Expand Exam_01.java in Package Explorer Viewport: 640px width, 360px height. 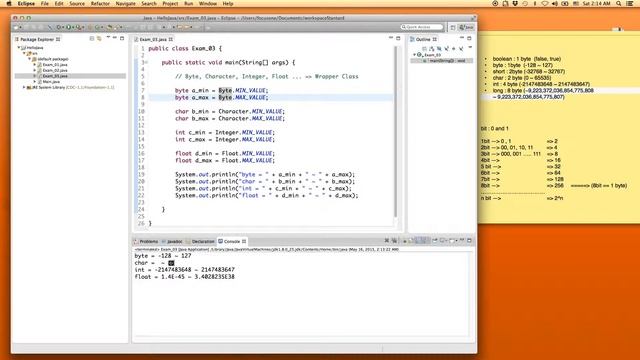click(x=34, y=65)
